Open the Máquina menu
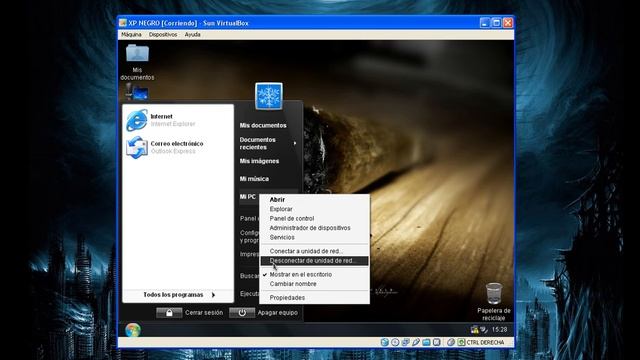Screen dimensions: 640x360 coord(131,35)
